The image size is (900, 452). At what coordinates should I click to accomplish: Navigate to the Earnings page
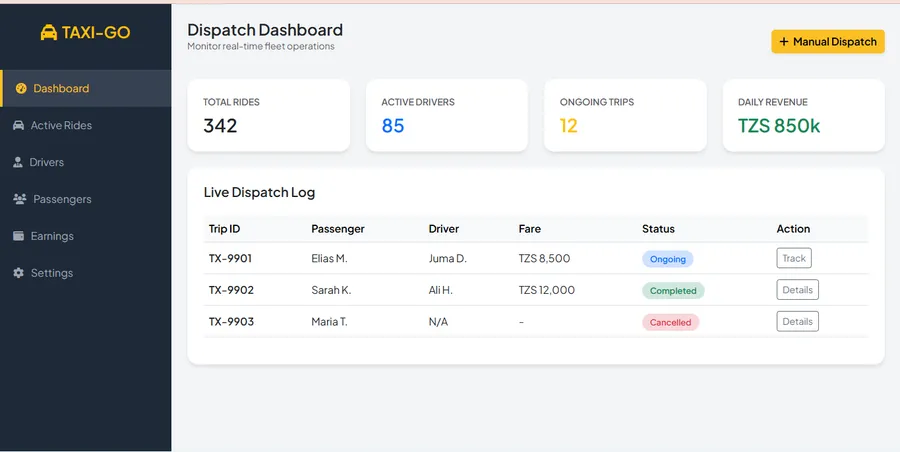(x=86, y=235)
